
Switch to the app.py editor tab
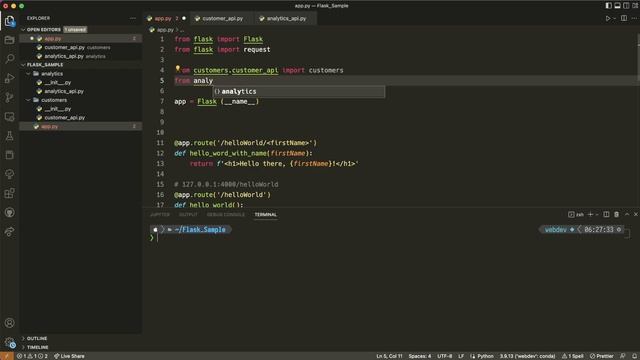(x=167, y=18)
